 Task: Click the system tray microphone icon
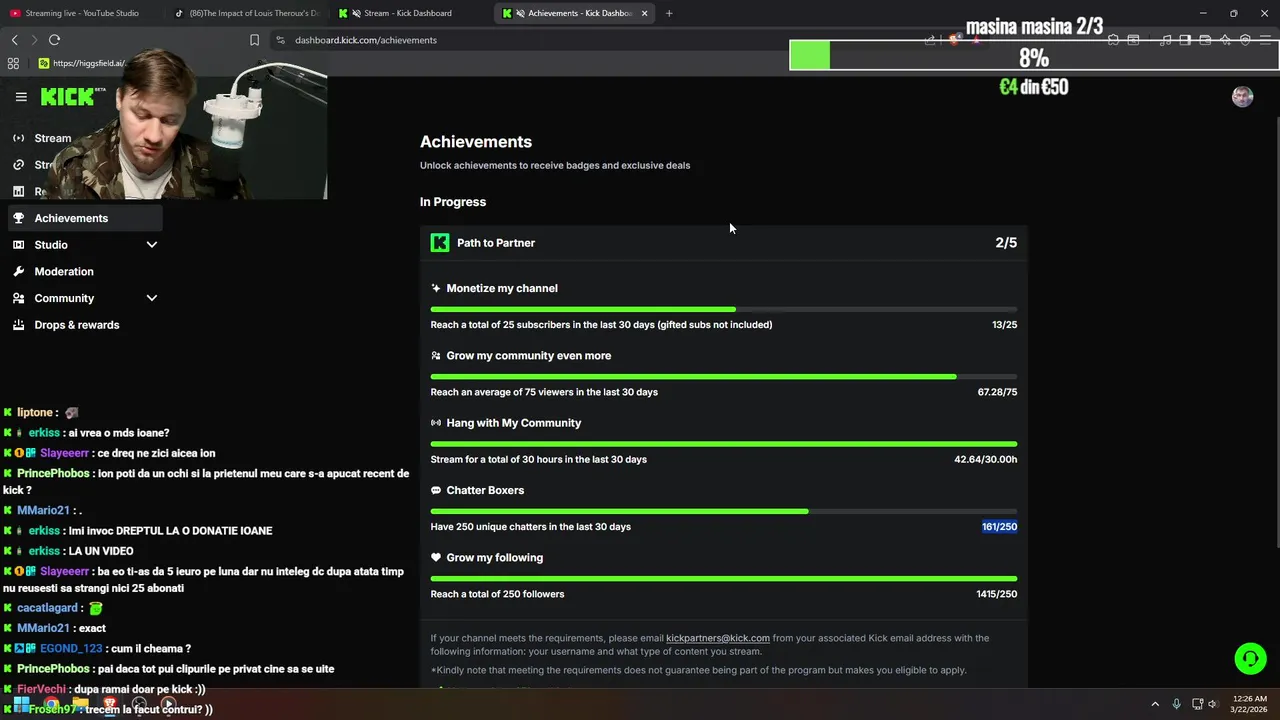click(x=1176, y=704)
